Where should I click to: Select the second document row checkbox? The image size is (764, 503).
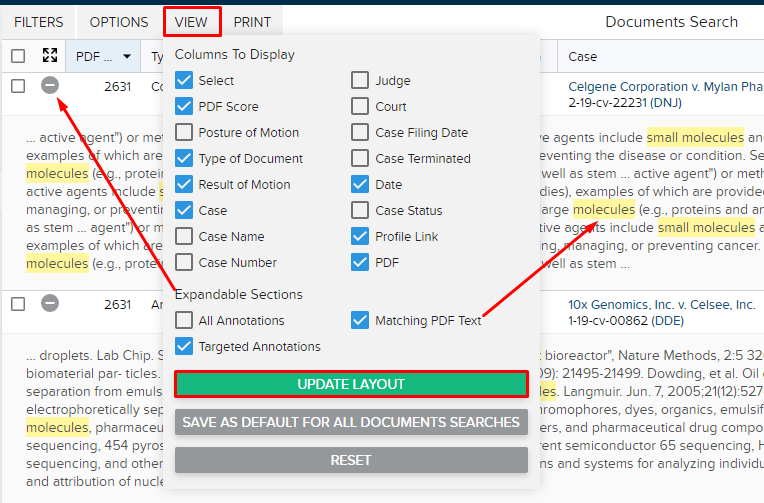18,304
